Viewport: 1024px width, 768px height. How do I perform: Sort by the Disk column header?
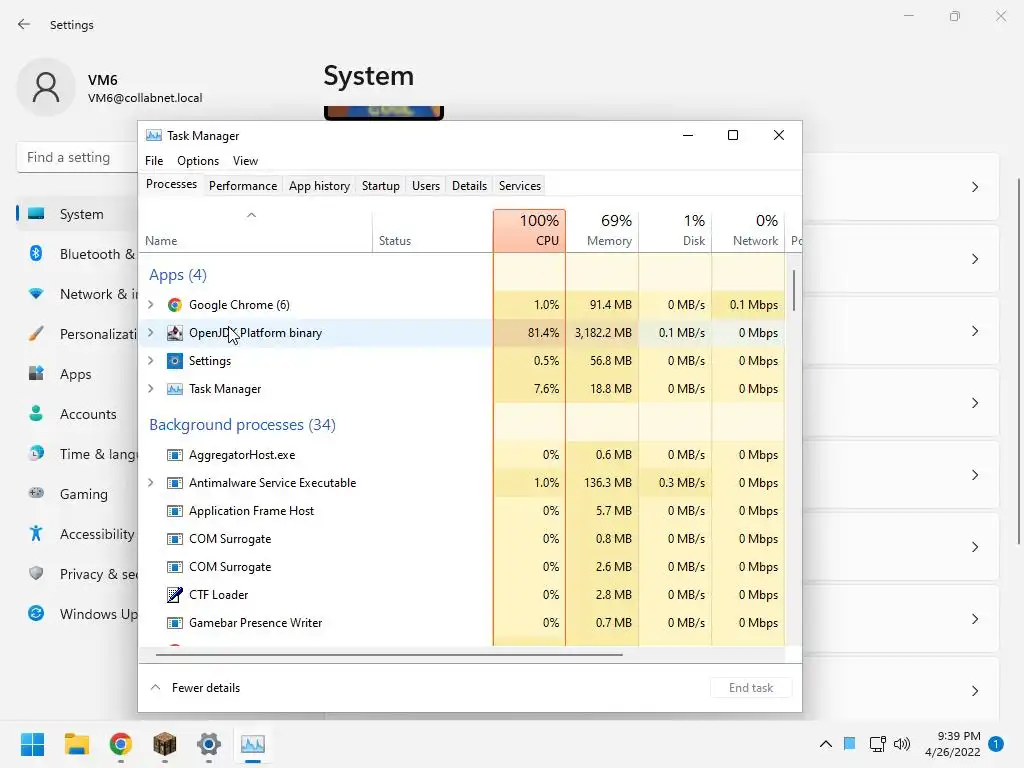[675, 231]
